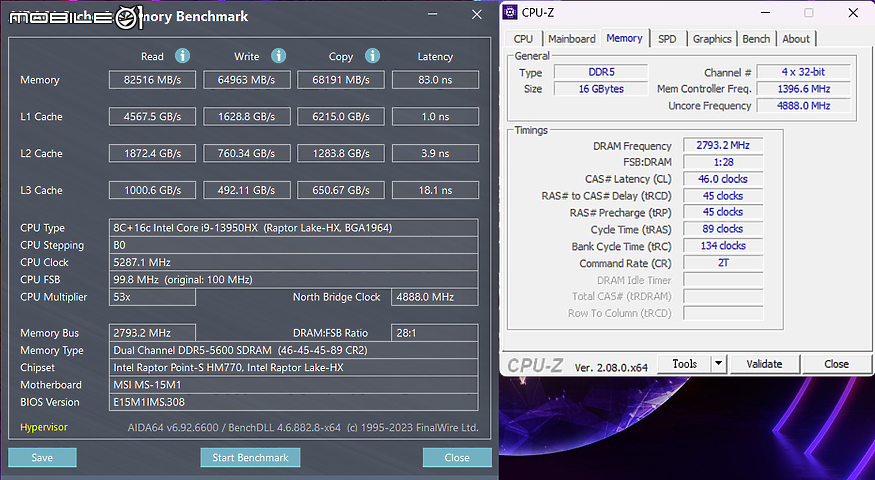Viewport: 875px width, 480px height.
Task: Open the About tab in CPU-Z
Action: [x=796, y=39]
